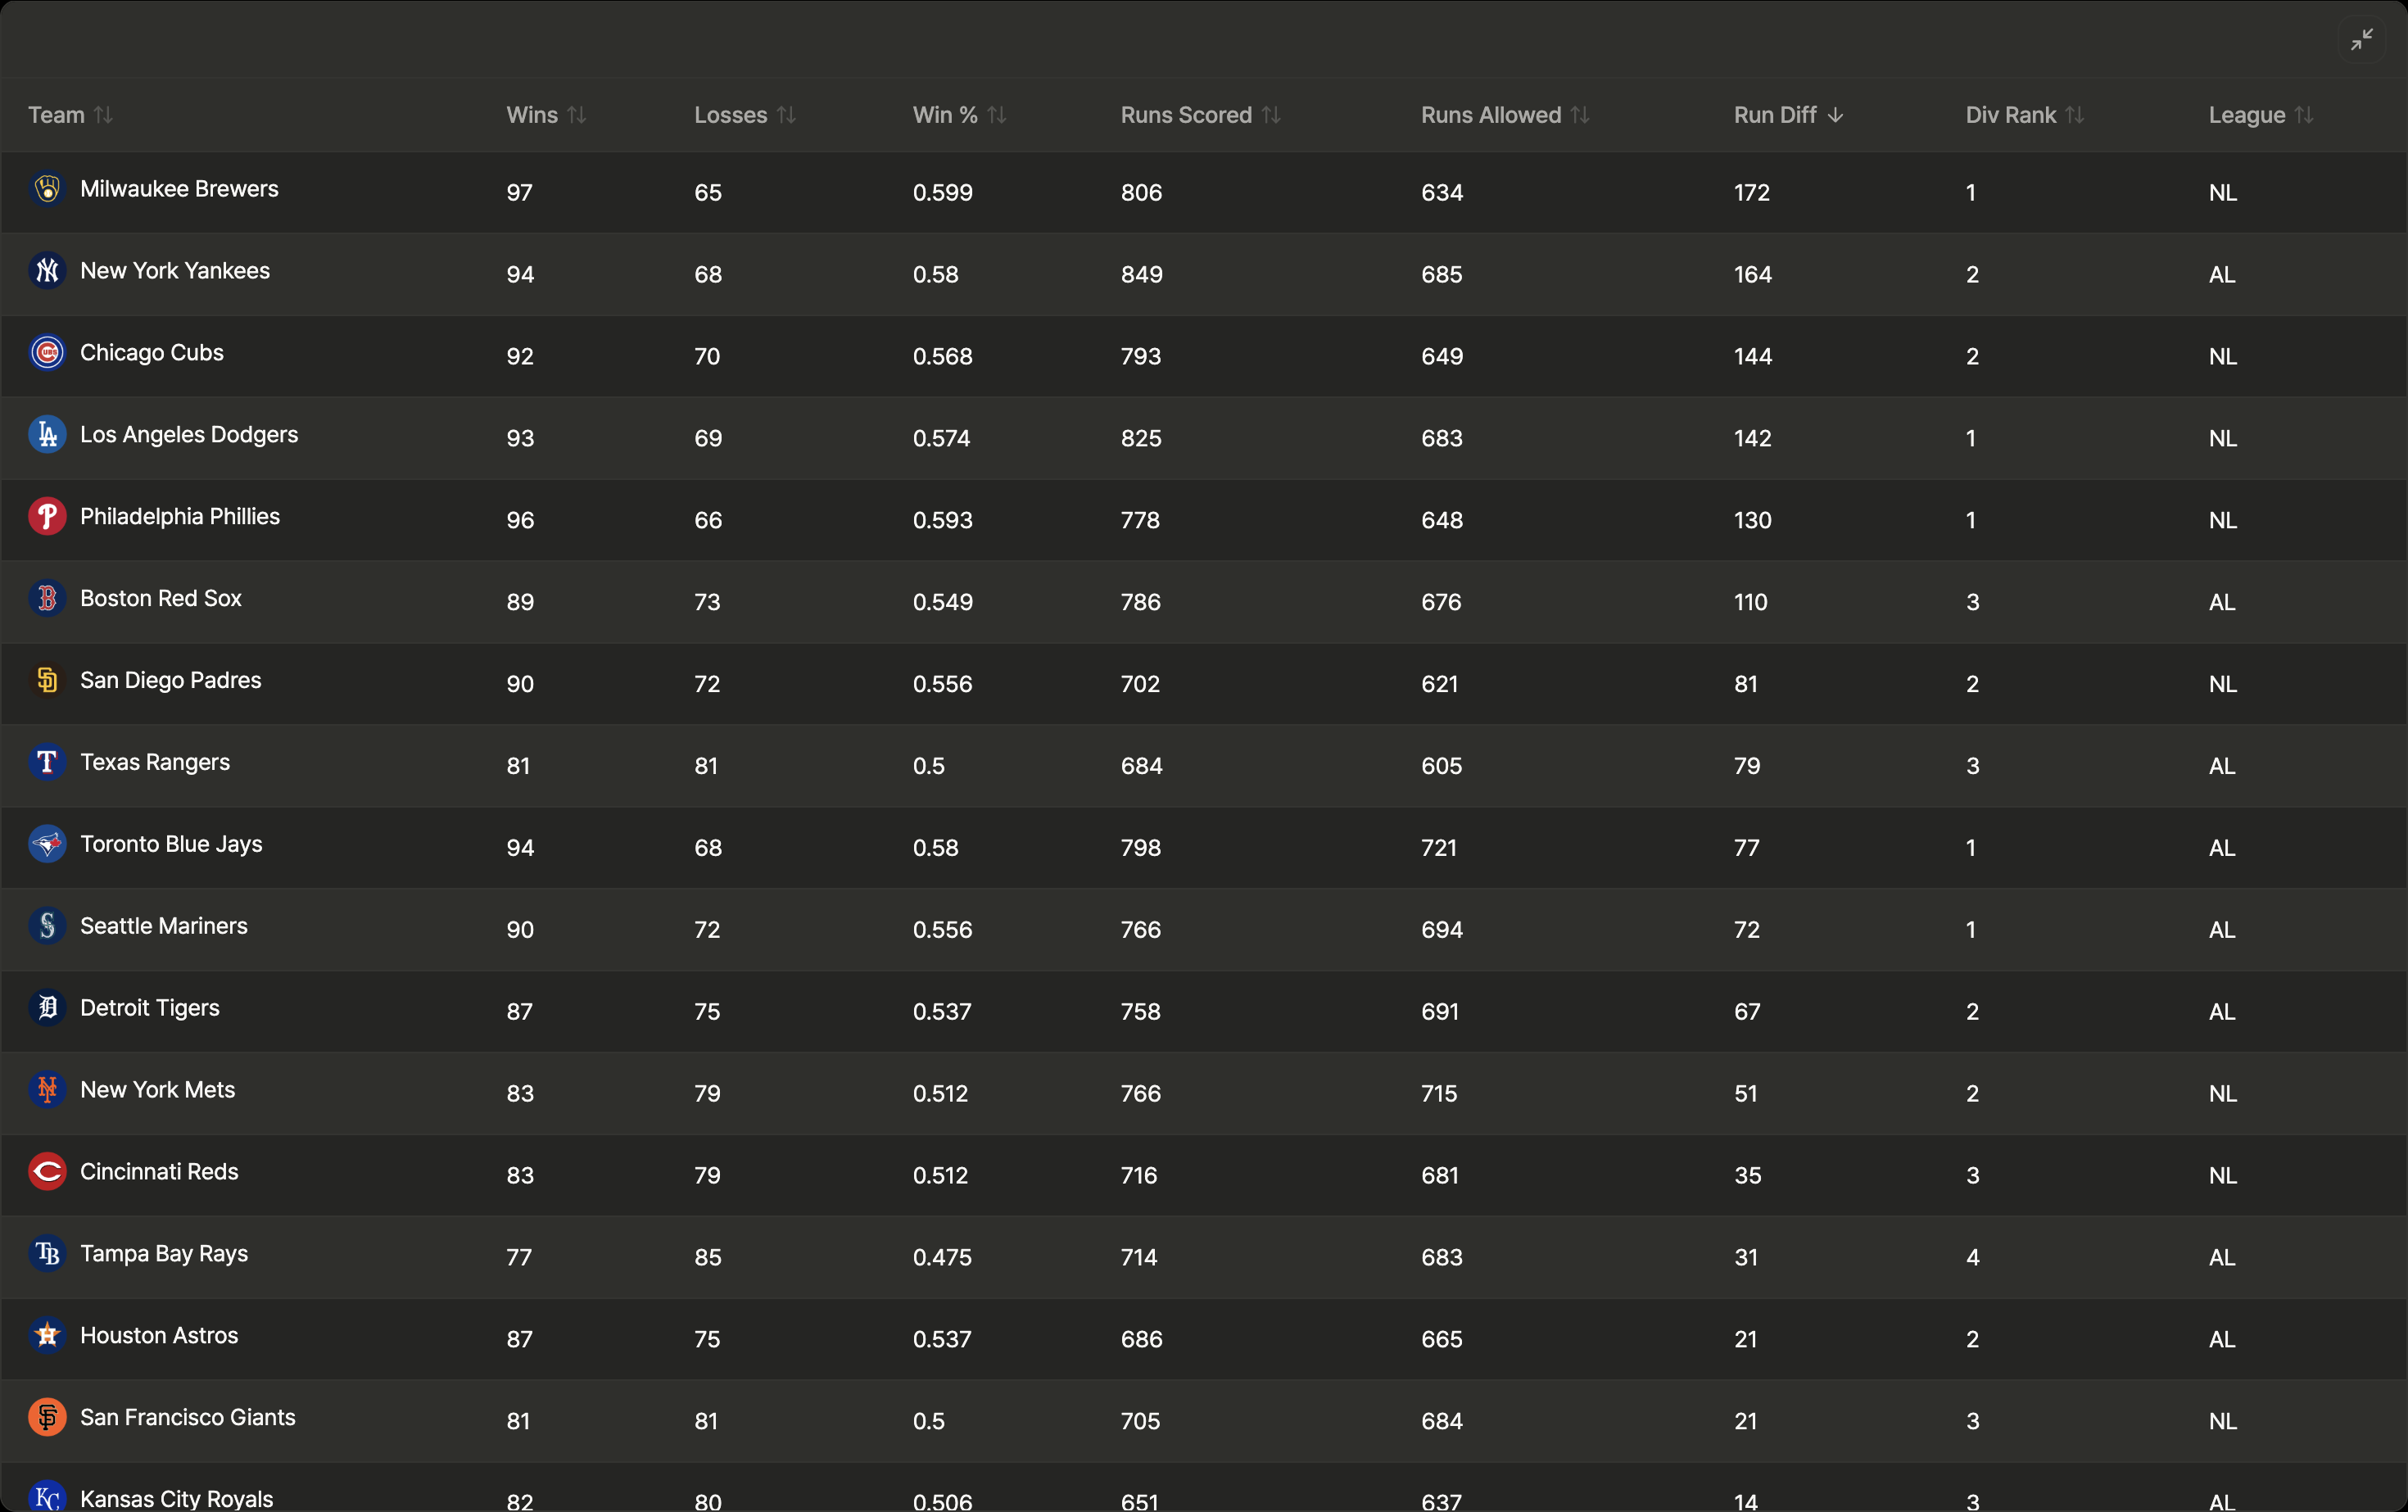
Task: Select the Boston Red Sox team name
Action: coord(161,599)
